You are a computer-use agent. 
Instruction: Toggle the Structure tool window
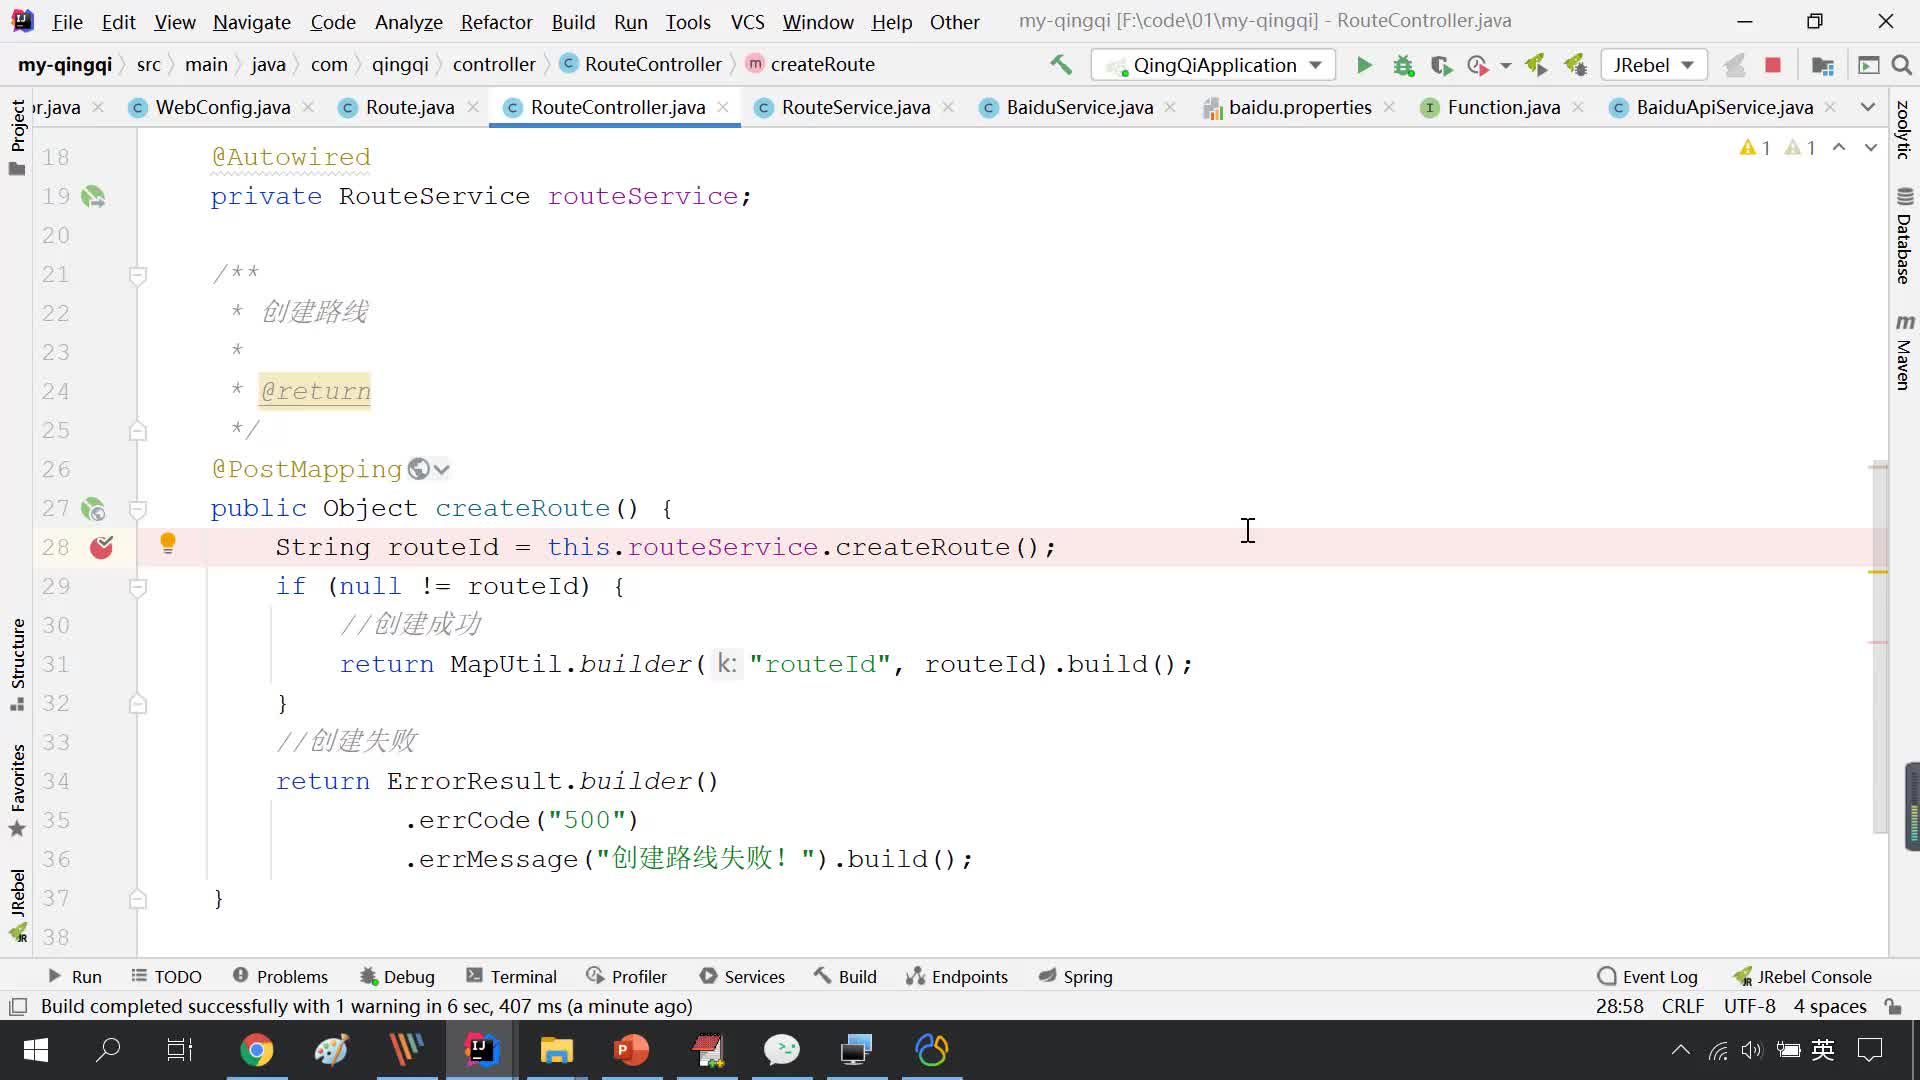pyautogui.click(x=17, y=664)
